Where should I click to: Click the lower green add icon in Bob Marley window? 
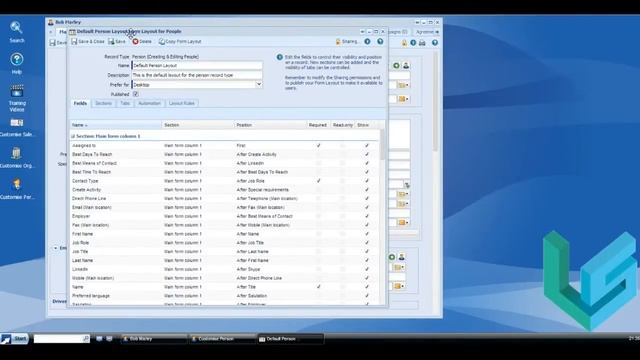392,257
